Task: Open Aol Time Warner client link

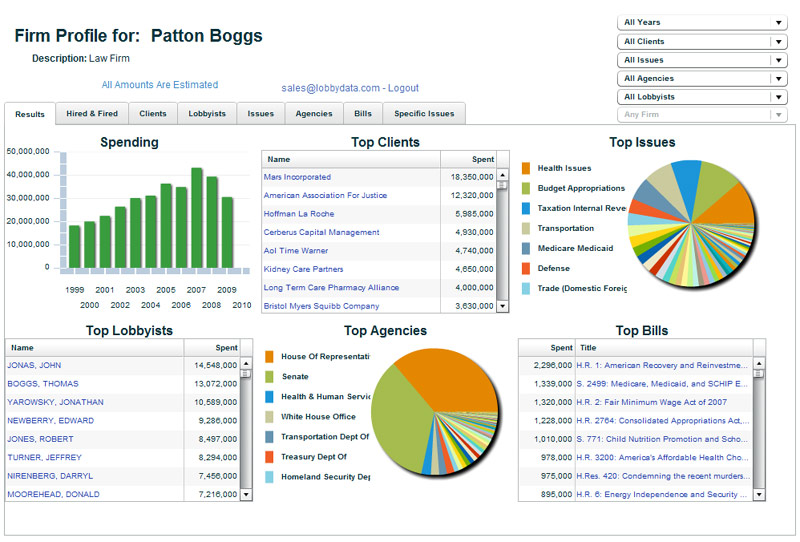Action: click(295, 251)
